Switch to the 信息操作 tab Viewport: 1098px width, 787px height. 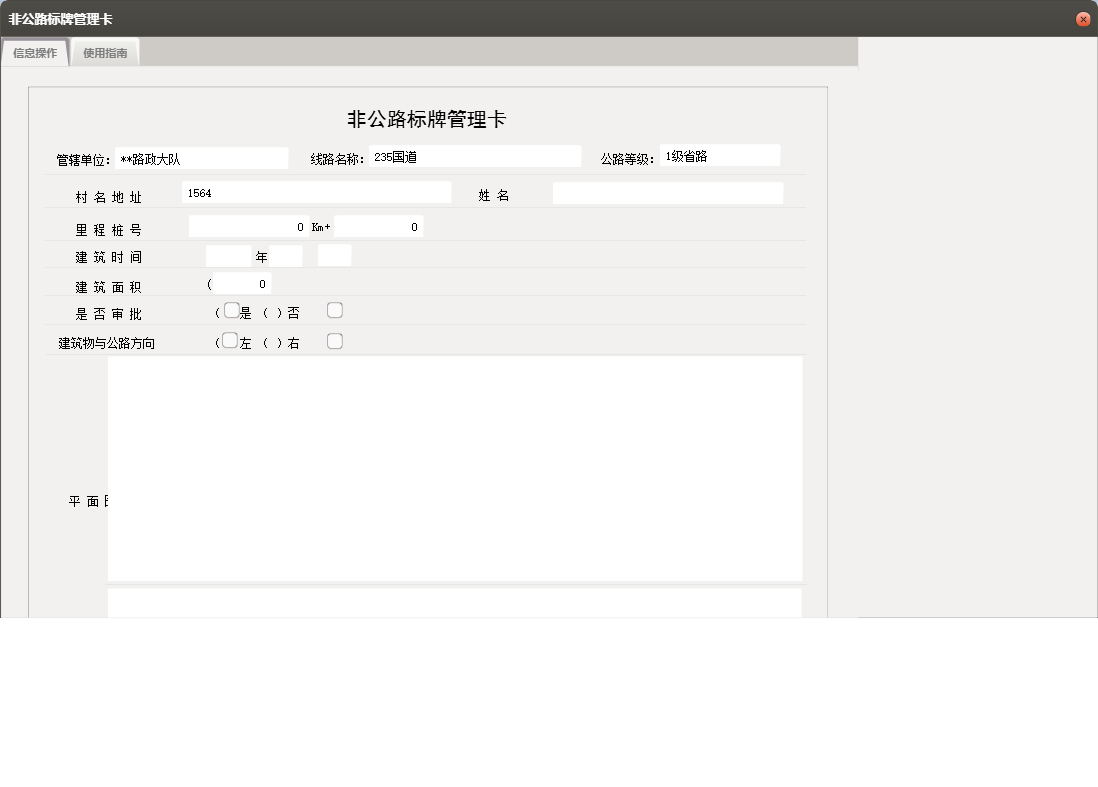pos(34,52)
